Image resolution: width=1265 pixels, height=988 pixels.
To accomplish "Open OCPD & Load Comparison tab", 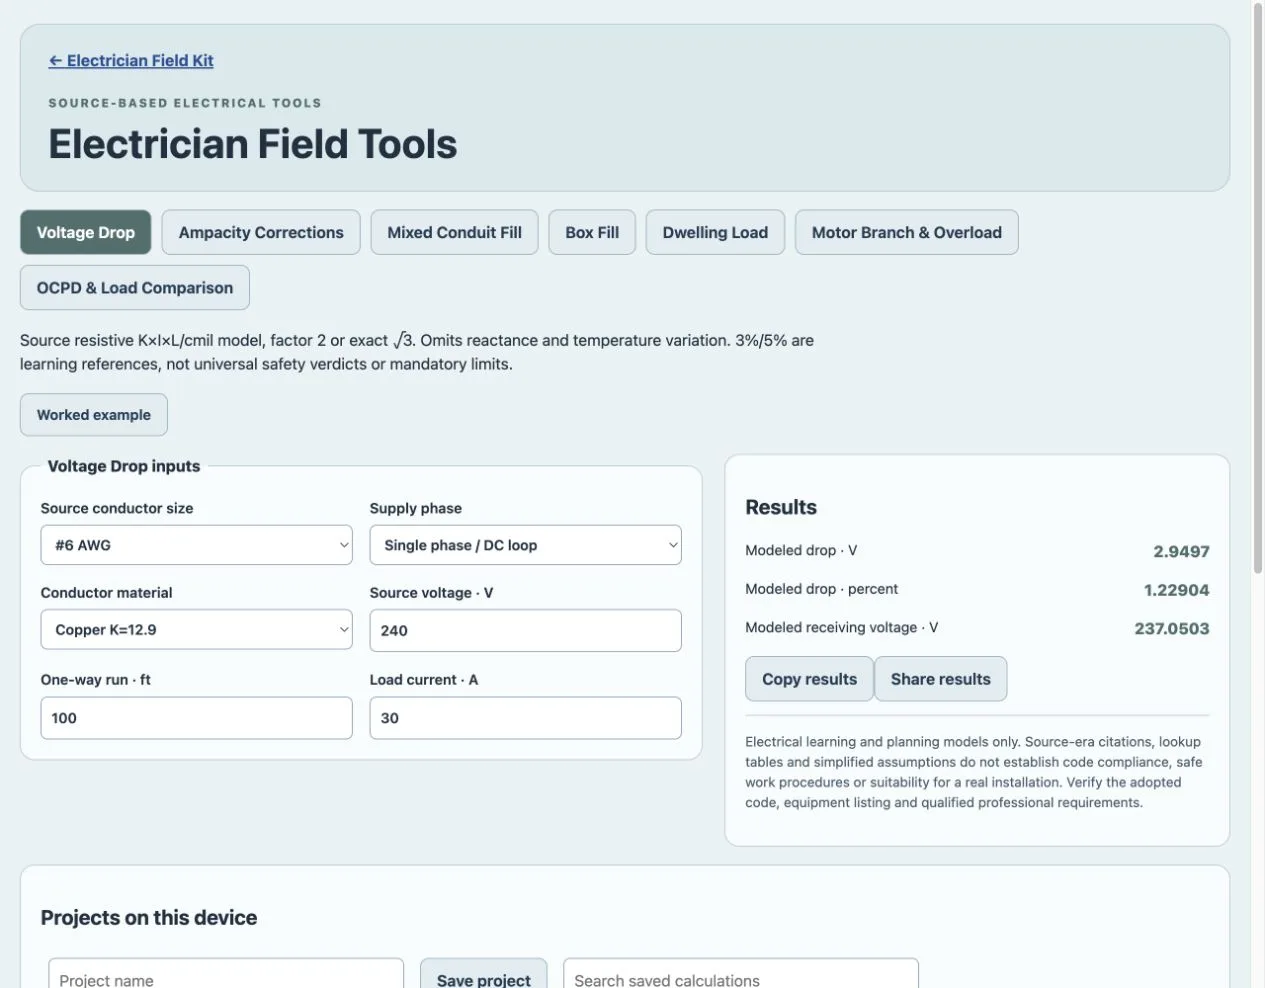I will point(135,287).
